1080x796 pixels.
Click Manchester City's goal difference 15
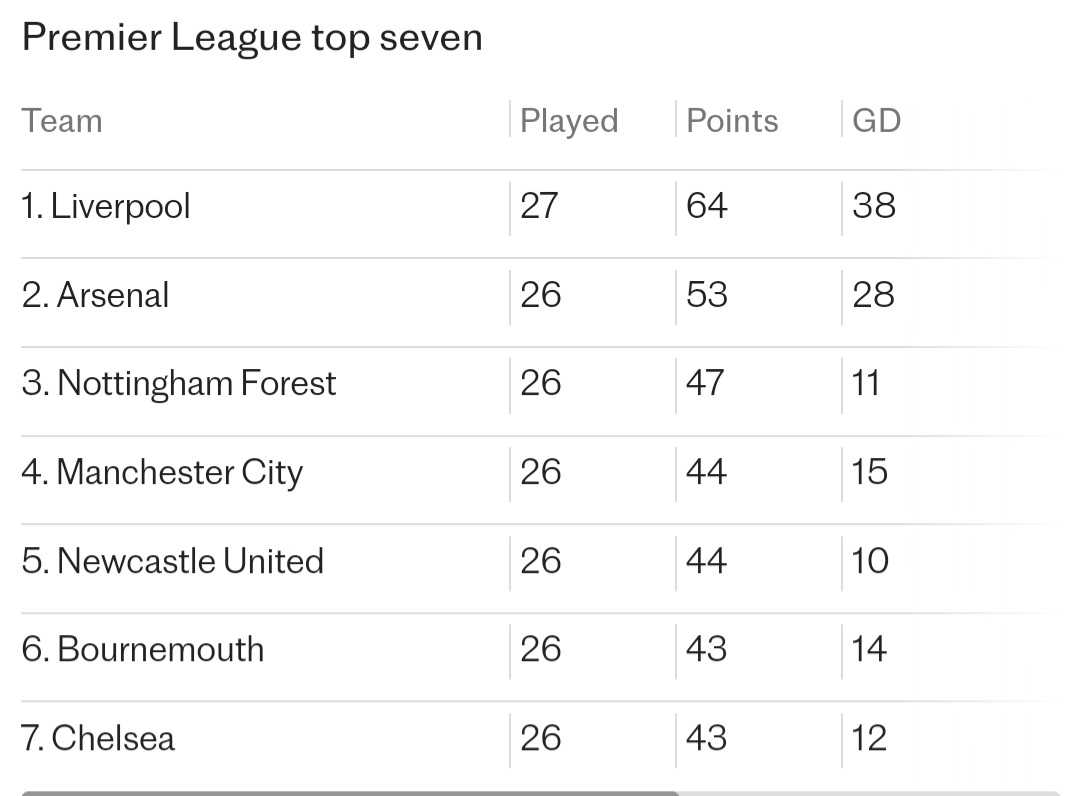click(x=869, y=472)
